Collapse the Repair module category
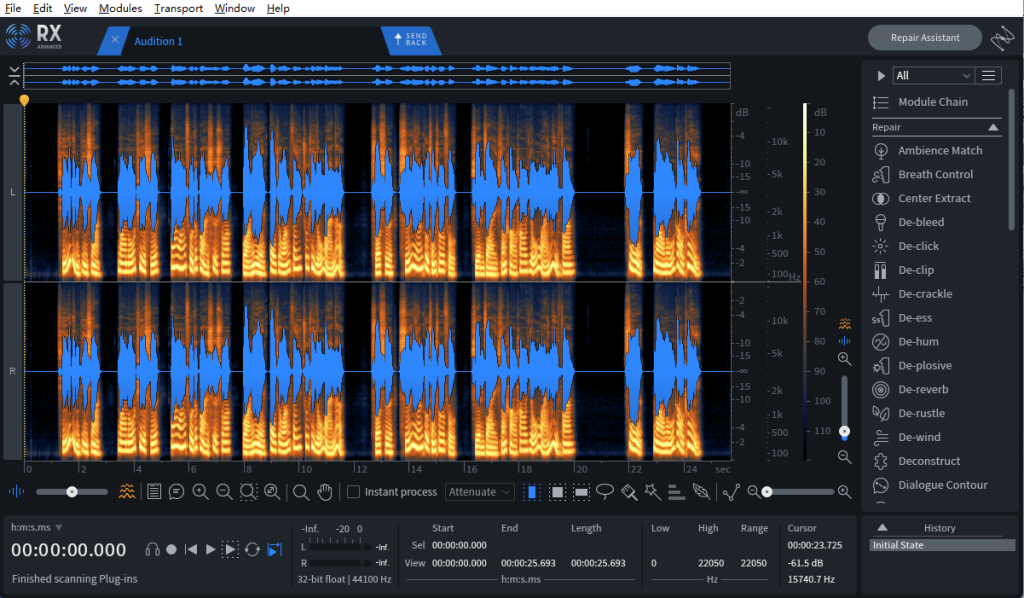 [x=993, y=127]
